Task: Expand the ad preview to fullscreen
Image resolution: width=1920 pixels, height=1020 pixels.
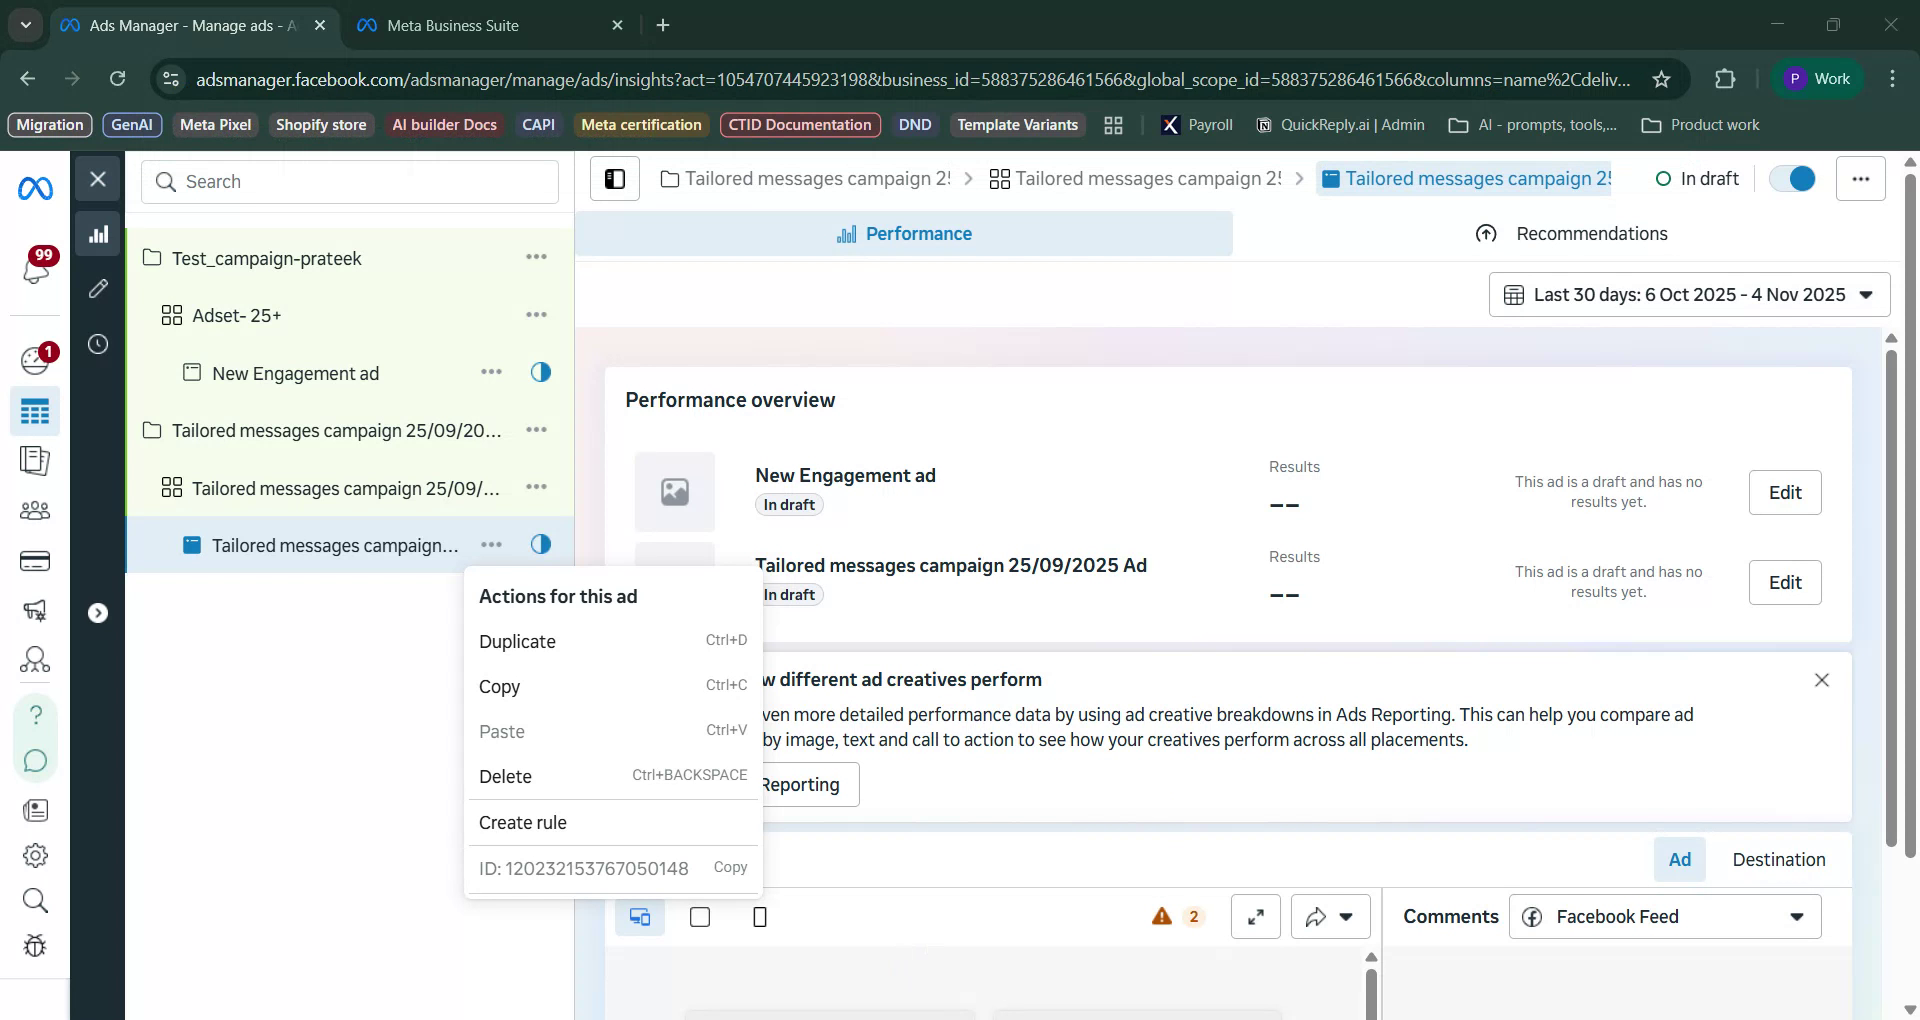Action: (1256, 916)
